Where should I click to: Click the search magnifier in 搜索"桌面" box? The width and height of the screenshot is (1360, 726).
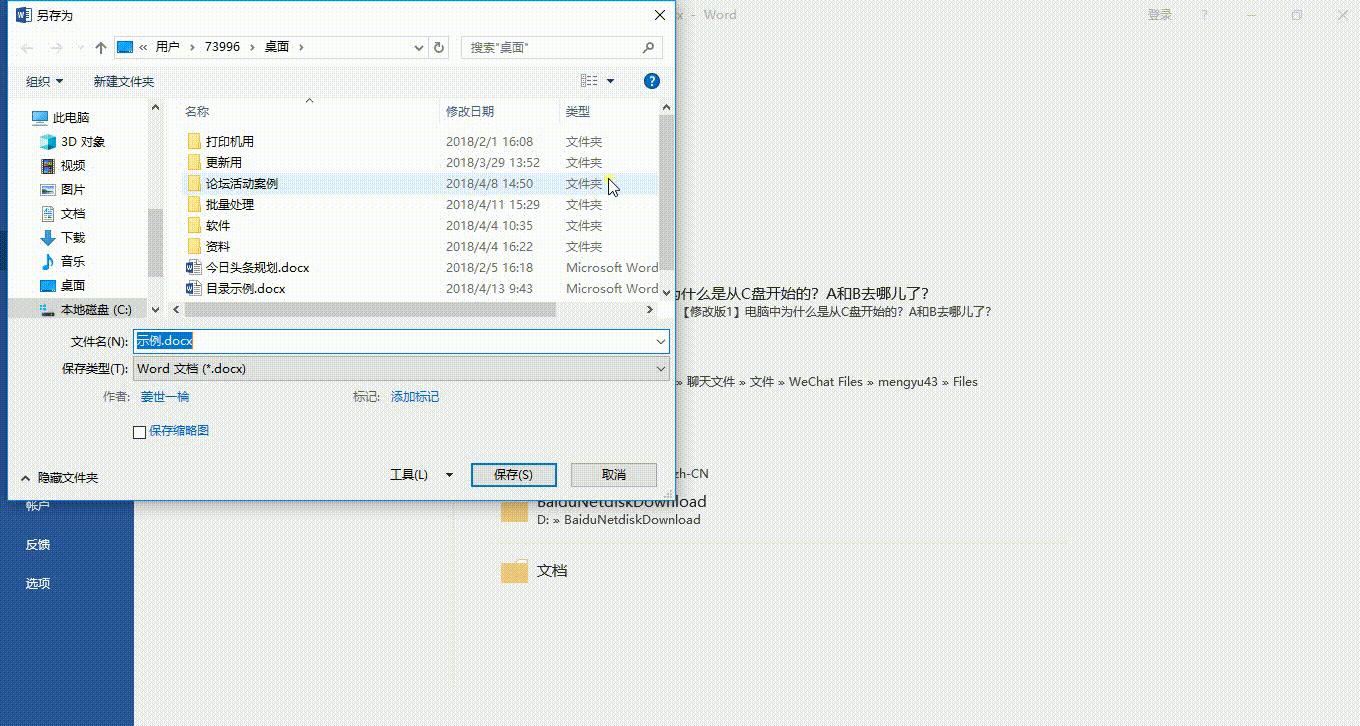pos(648,47)
